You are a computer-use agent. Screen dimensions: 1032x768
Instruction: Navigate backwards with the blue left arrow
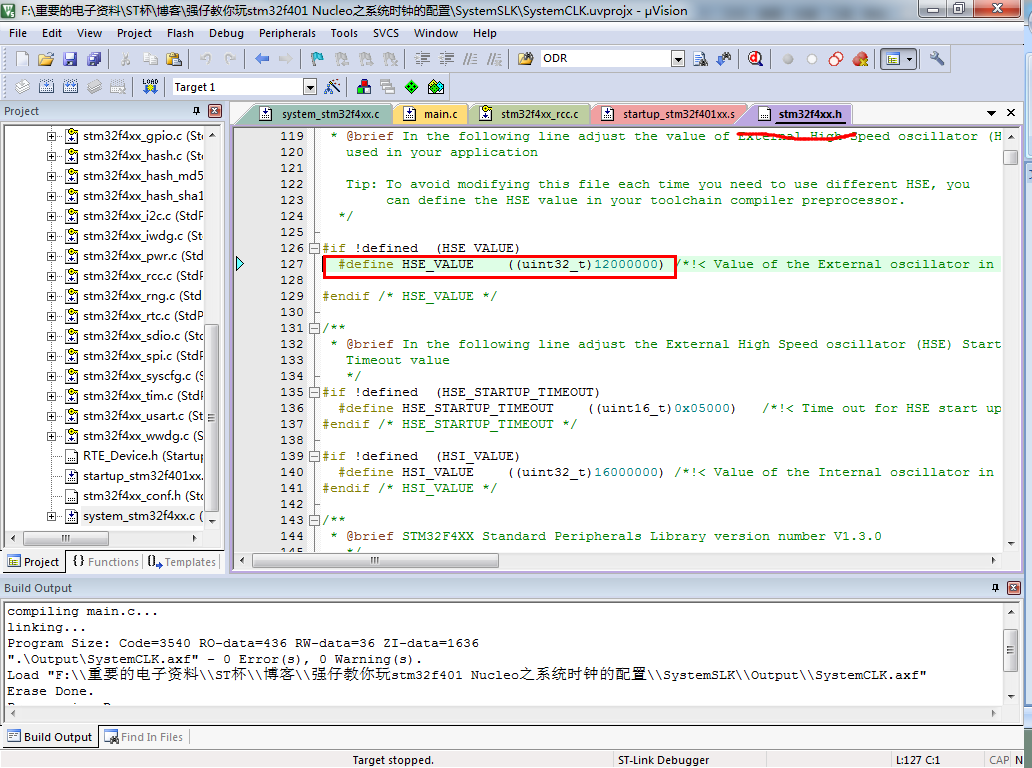[262, 59]
